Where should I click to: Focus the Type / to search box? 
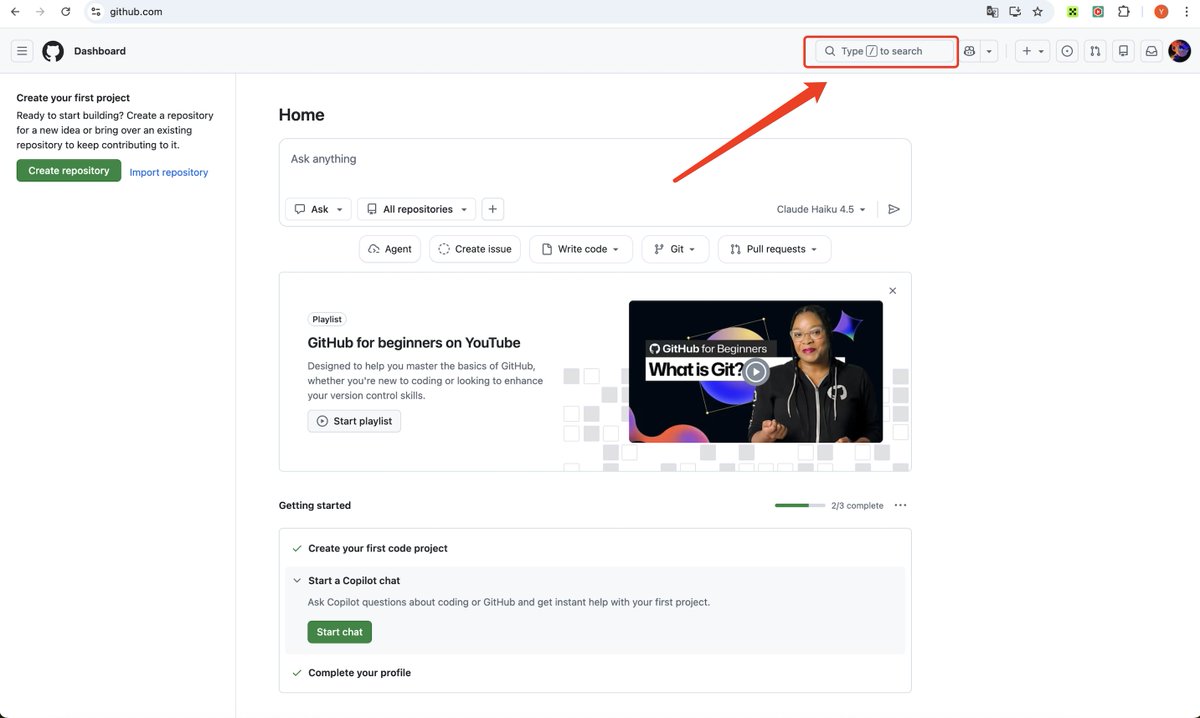pos(882,51)
